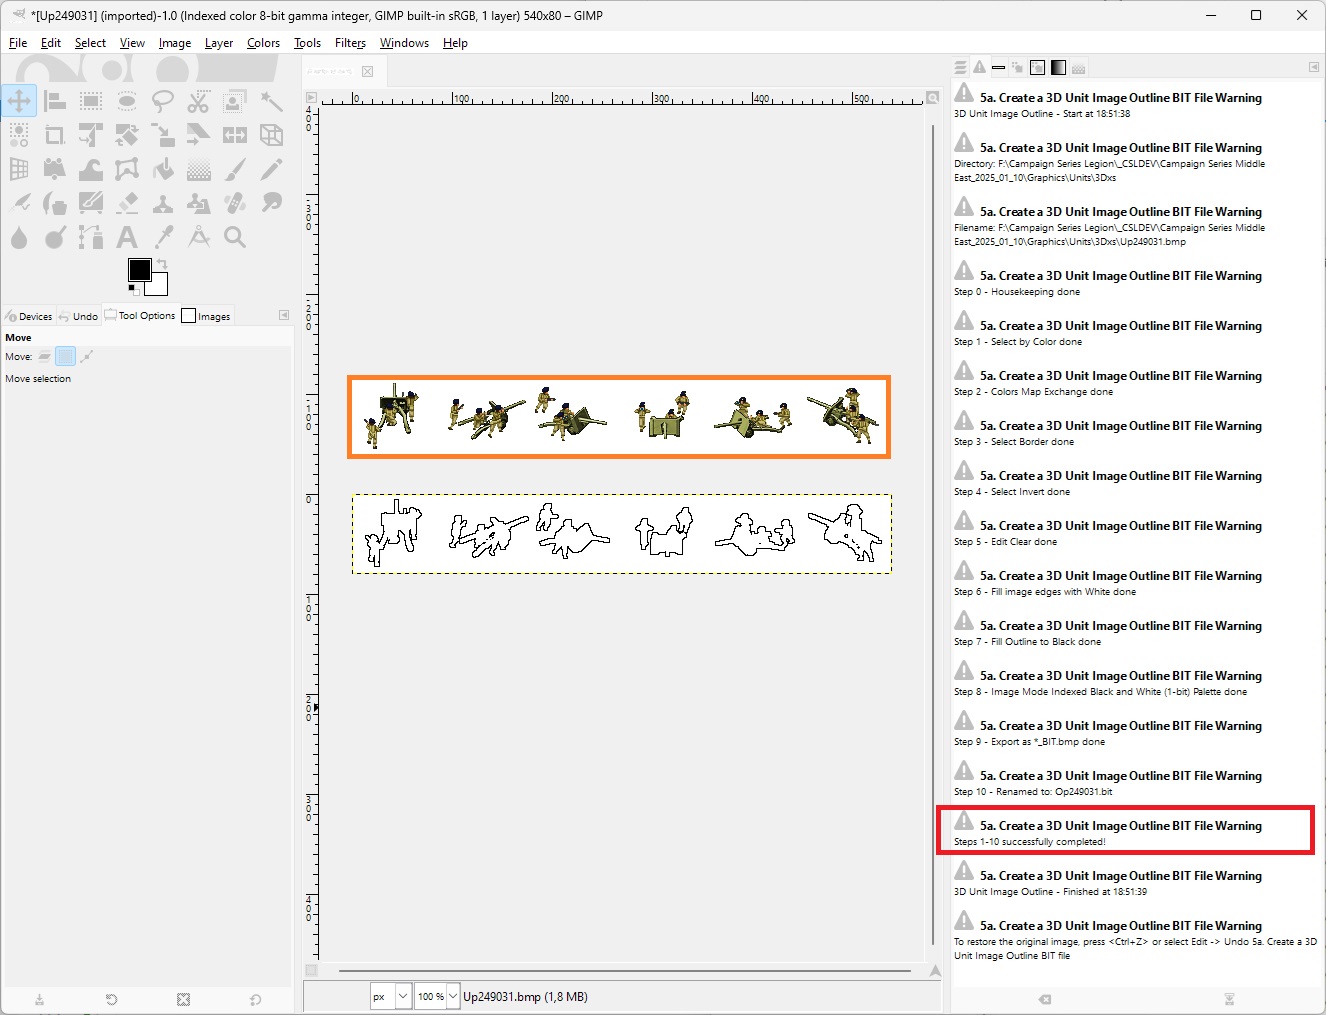Open the File menu

(18, 43)
